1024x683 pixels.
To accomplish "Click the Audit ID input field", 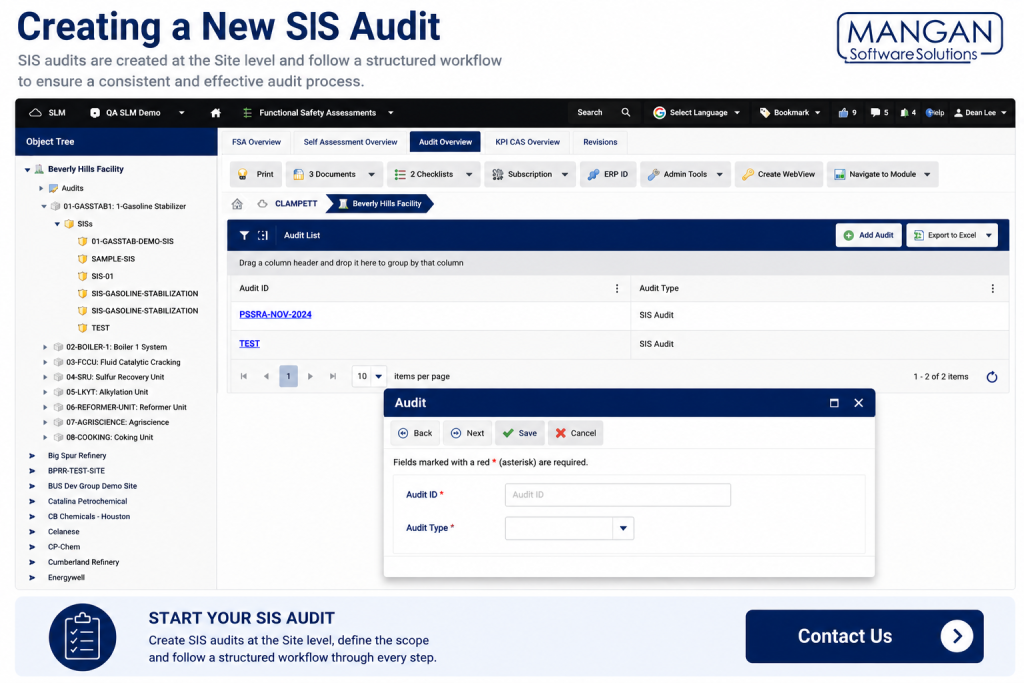I will 618,495.
